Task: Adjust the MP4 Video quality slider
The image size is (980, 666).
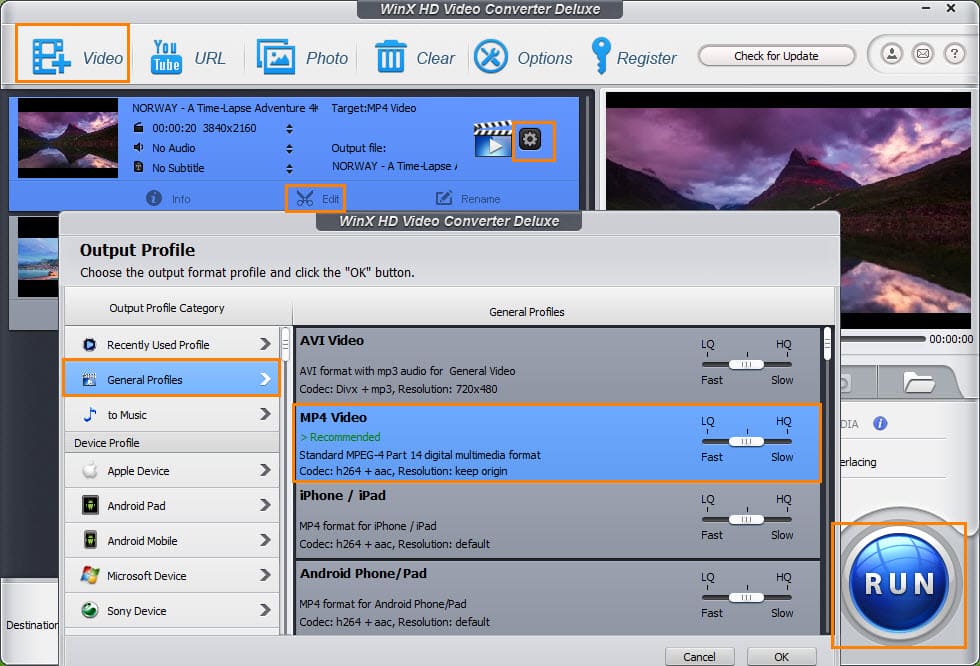Action: pyautogui.click(x=746, y=442)
